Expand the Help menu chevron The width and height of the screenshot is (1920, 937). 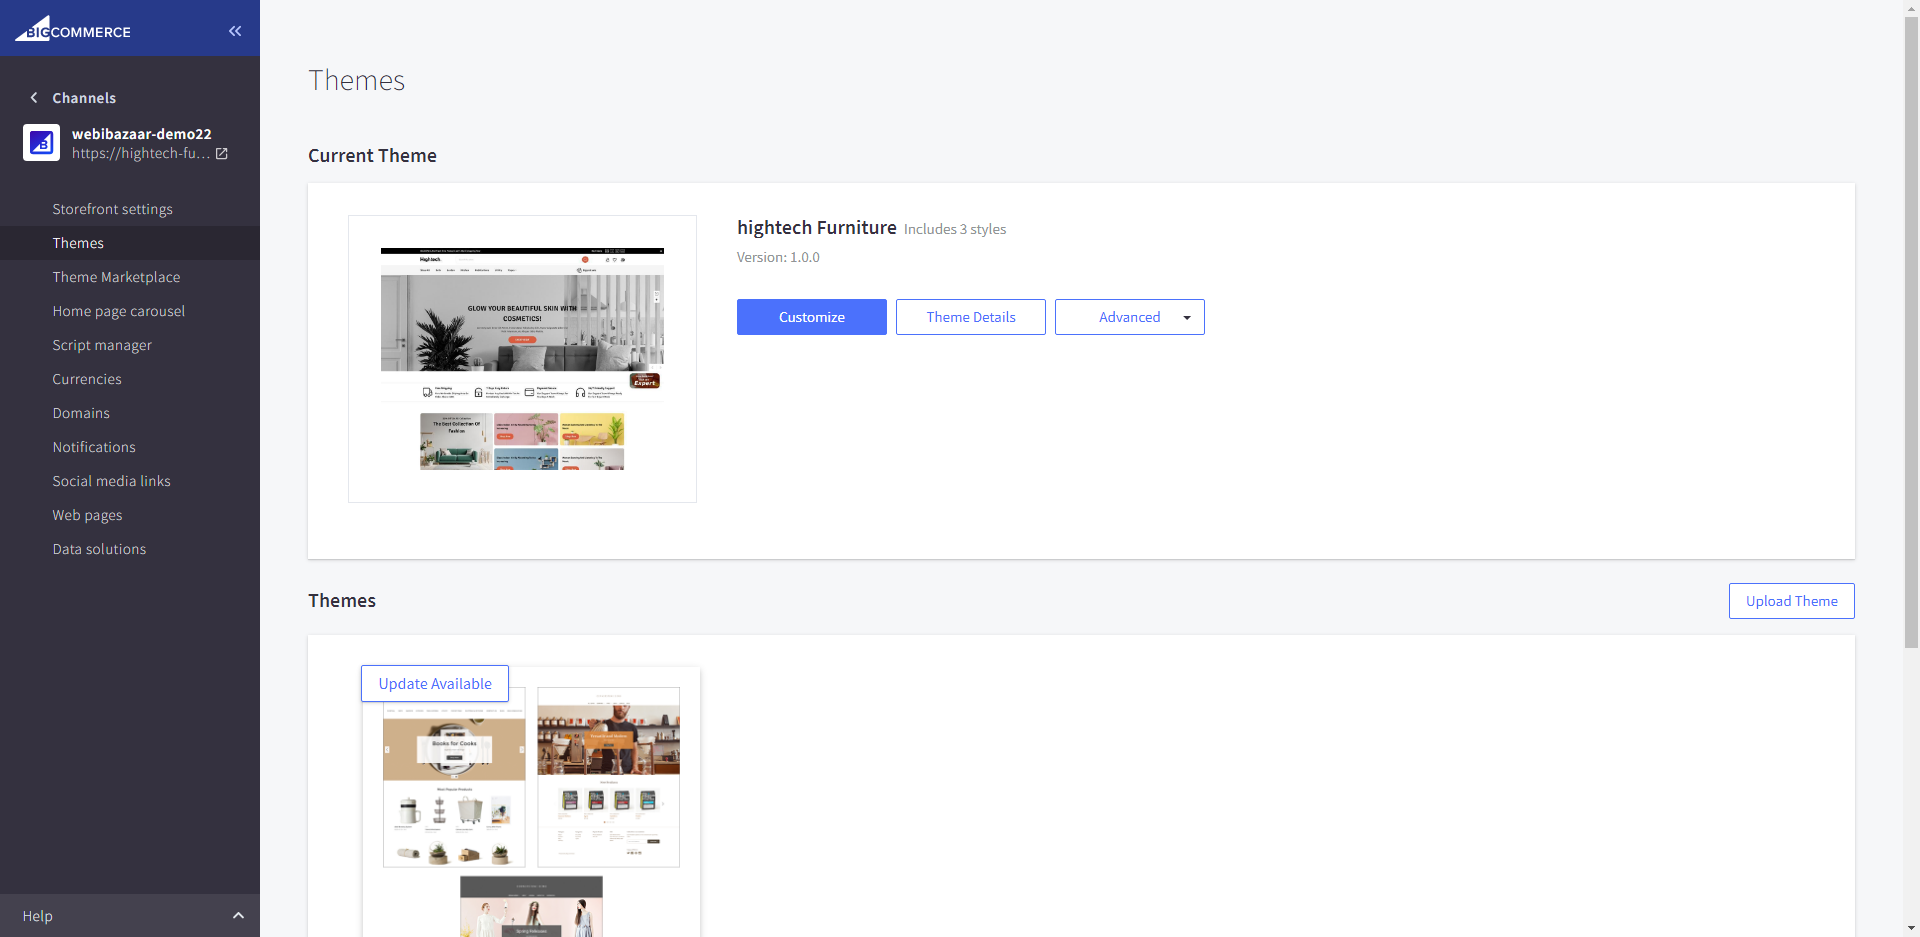tap(238, 916)
